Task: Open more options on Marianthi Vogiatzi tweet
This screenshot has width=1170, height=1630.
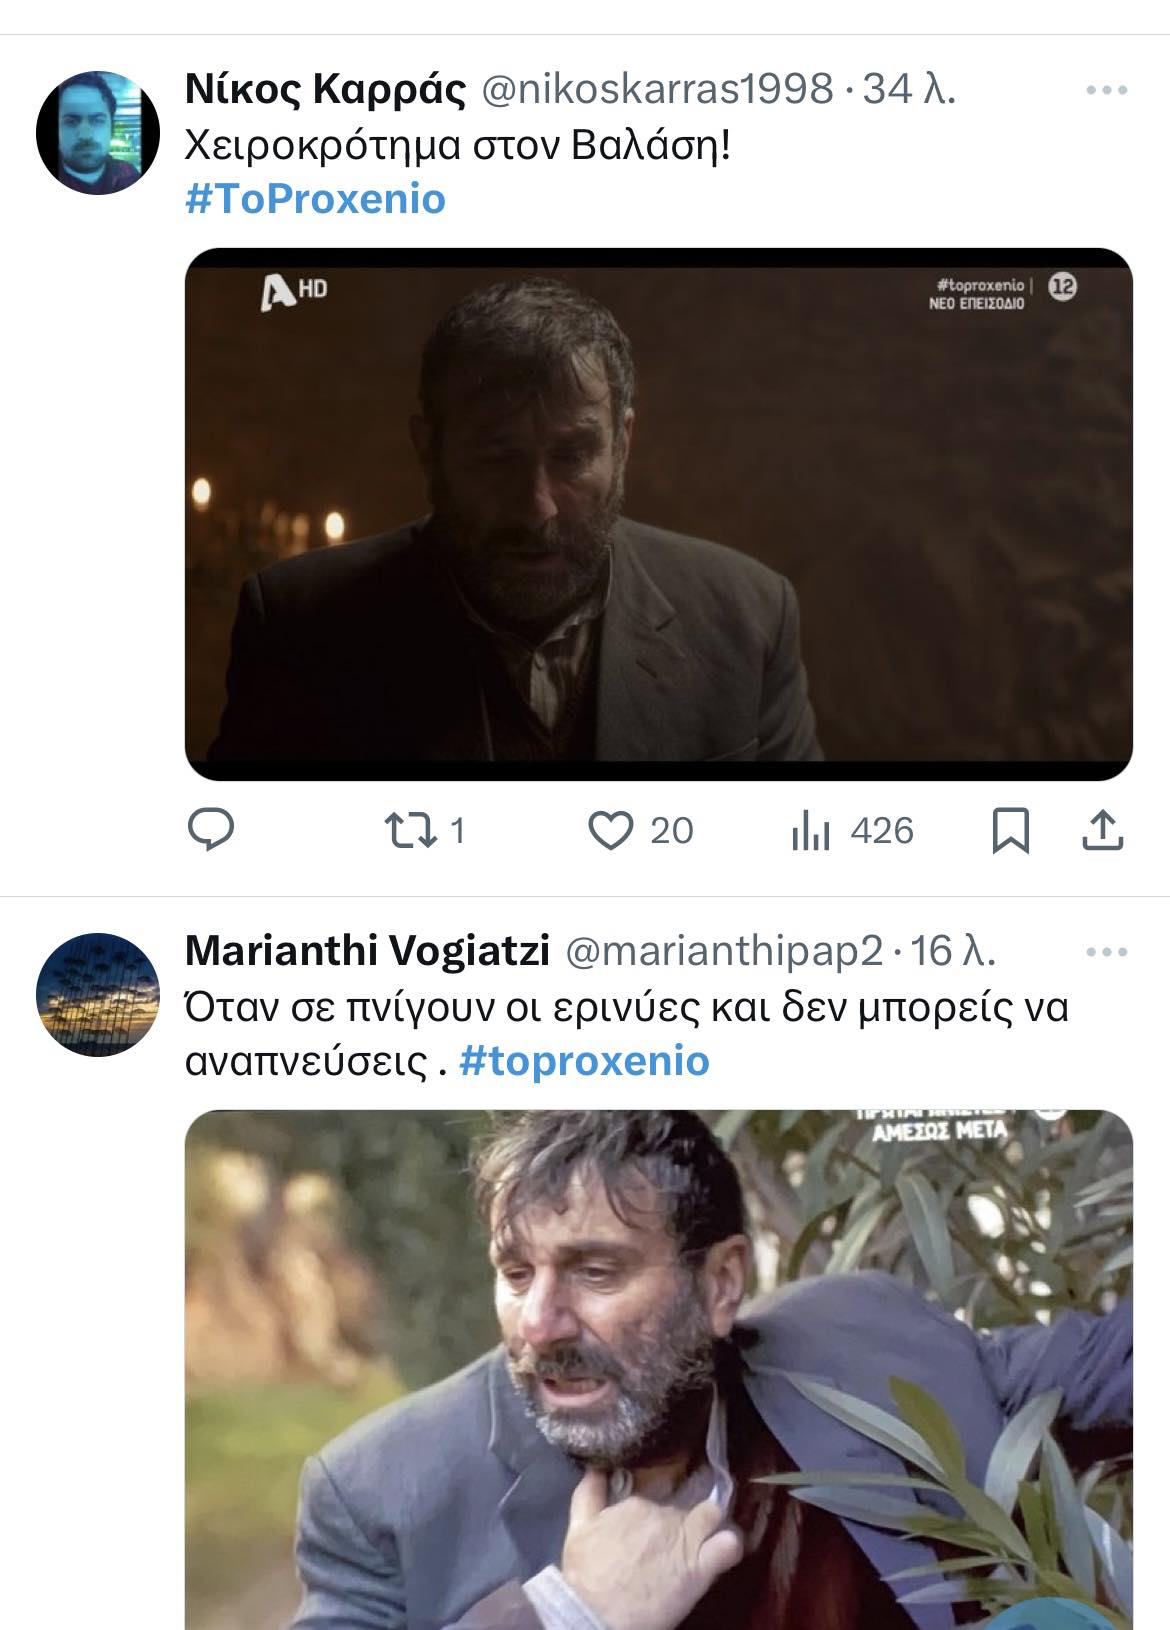Action: coord(1106,952)
